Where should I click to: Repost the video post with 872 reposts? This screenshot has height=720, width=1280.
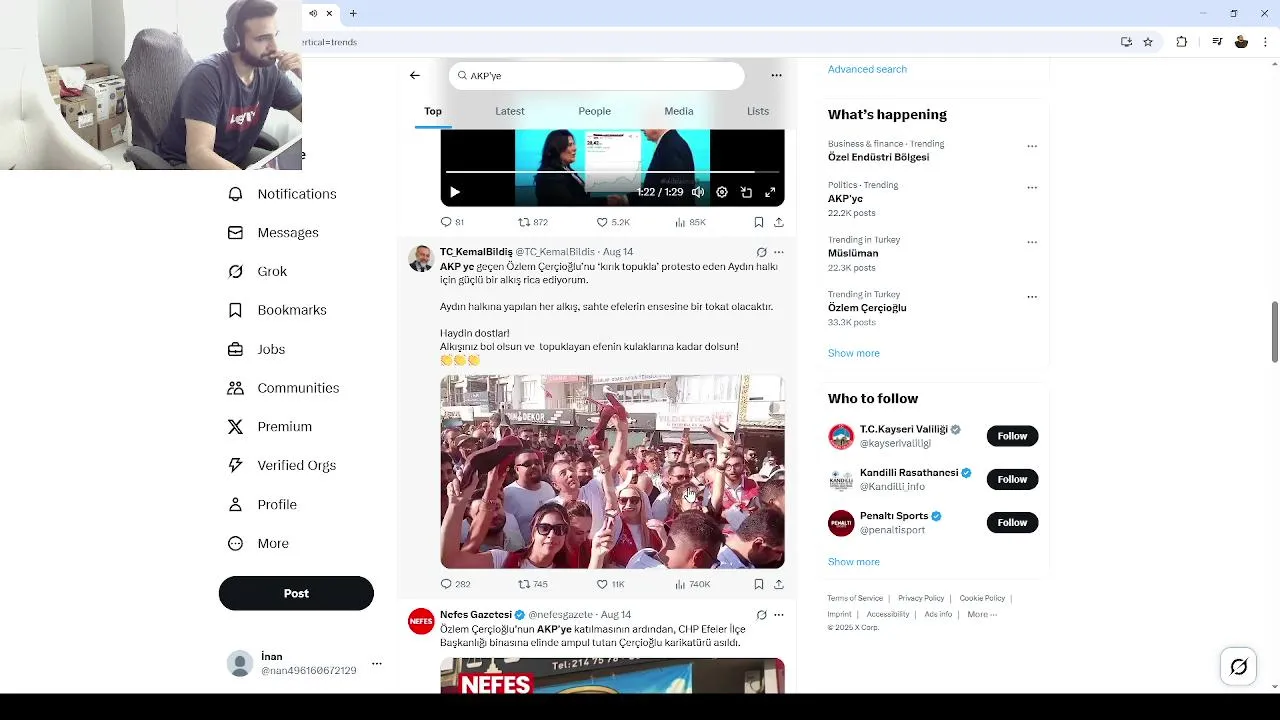pos(532,222)
